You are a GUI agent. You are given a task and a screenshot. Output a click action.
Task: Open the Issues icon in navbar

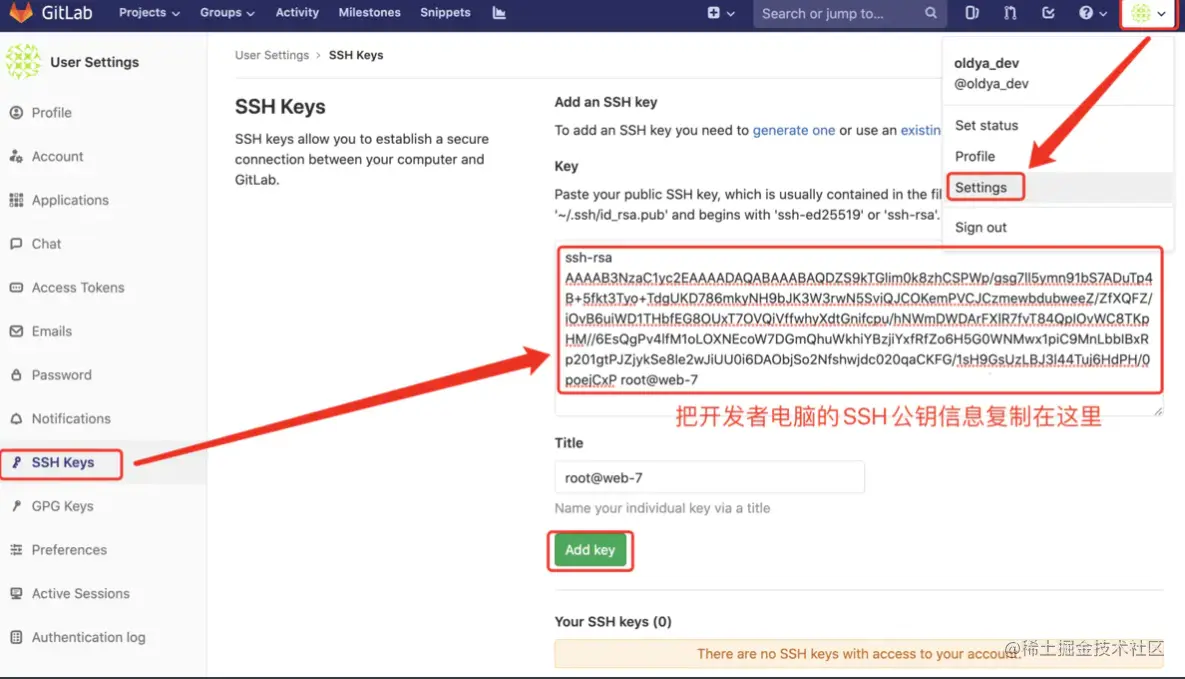coord(972,13)
